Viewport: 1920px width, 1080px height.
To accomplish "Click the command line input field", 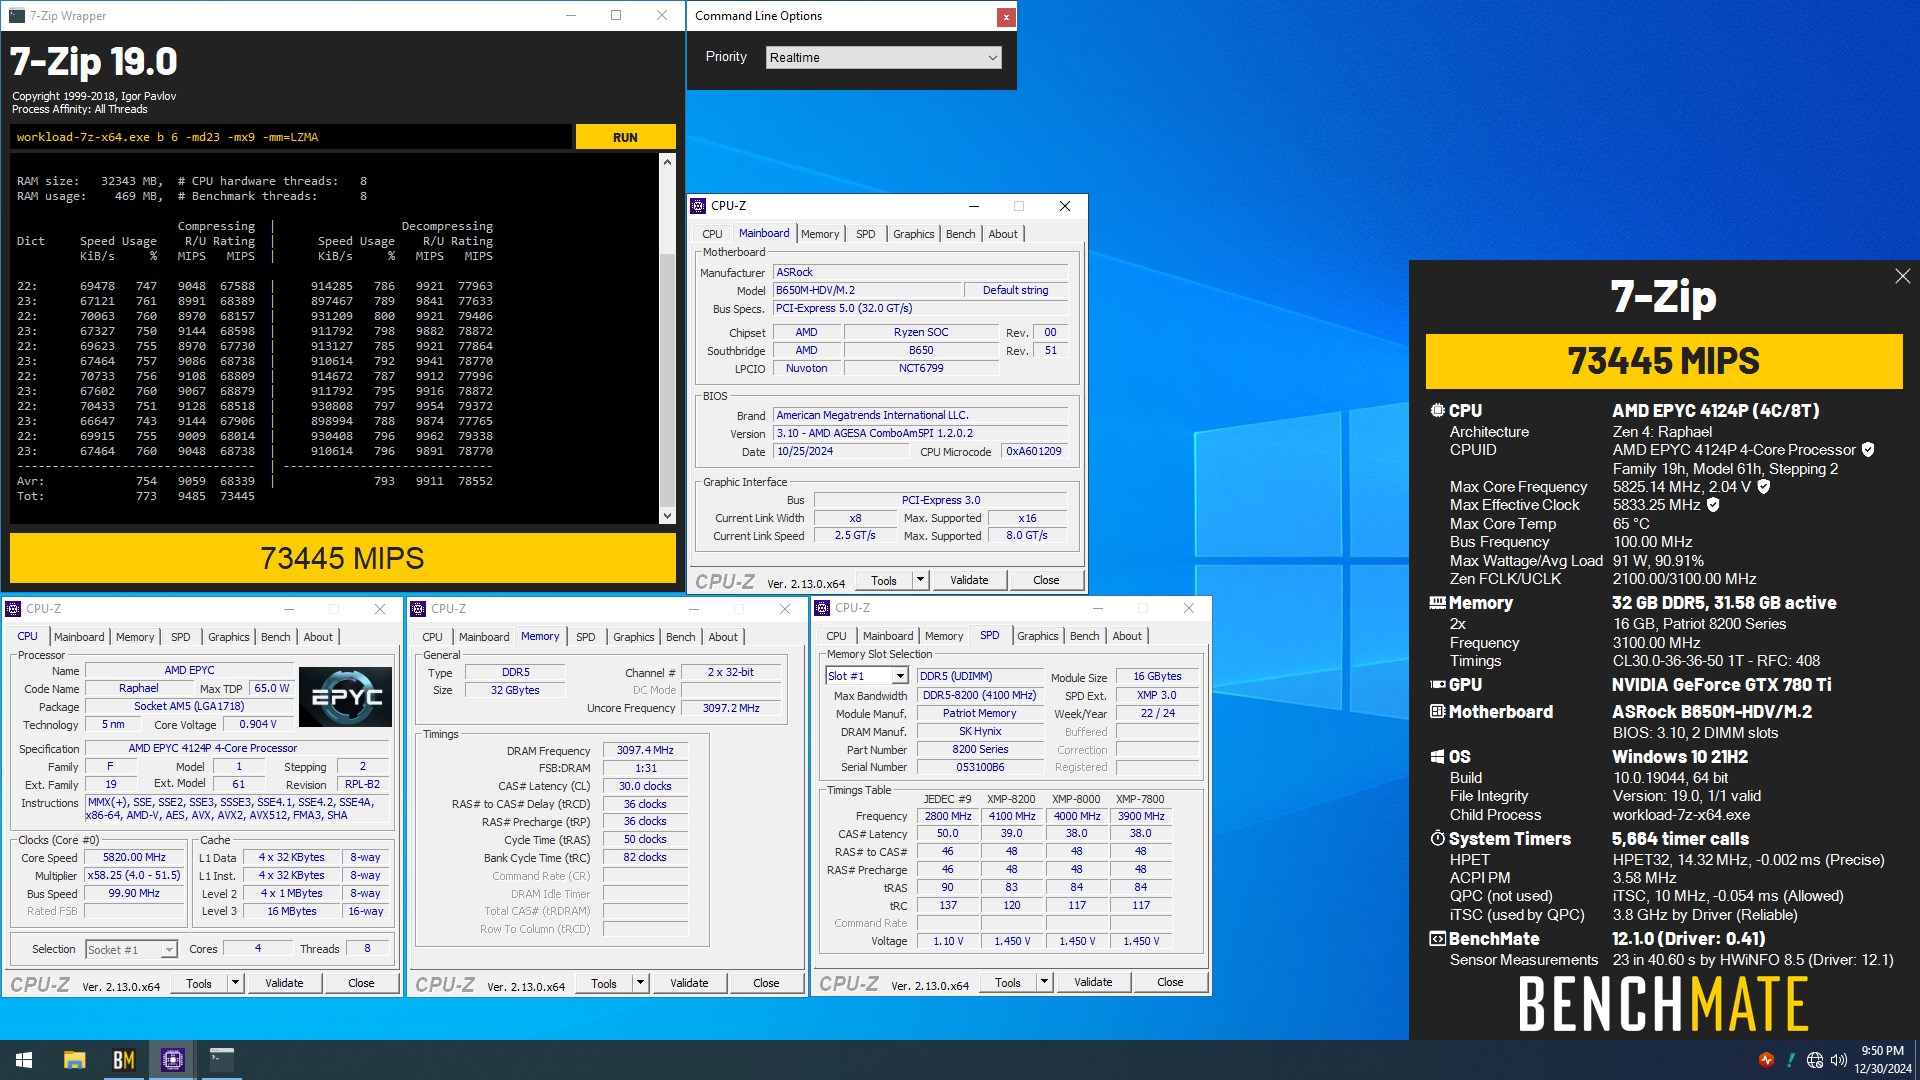I will (291, 137).
